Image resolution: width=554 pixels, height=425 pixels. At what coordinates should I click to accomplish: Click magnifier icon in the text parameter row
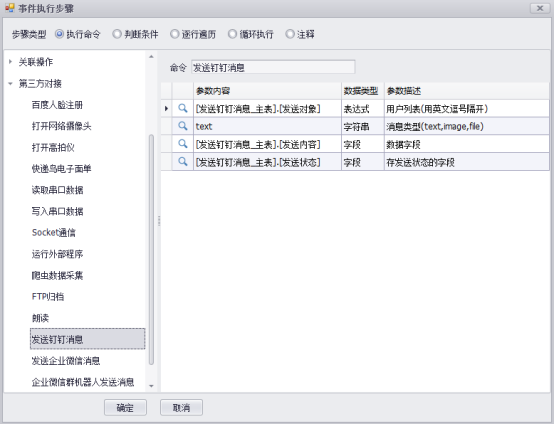click(x=183, y=126)
